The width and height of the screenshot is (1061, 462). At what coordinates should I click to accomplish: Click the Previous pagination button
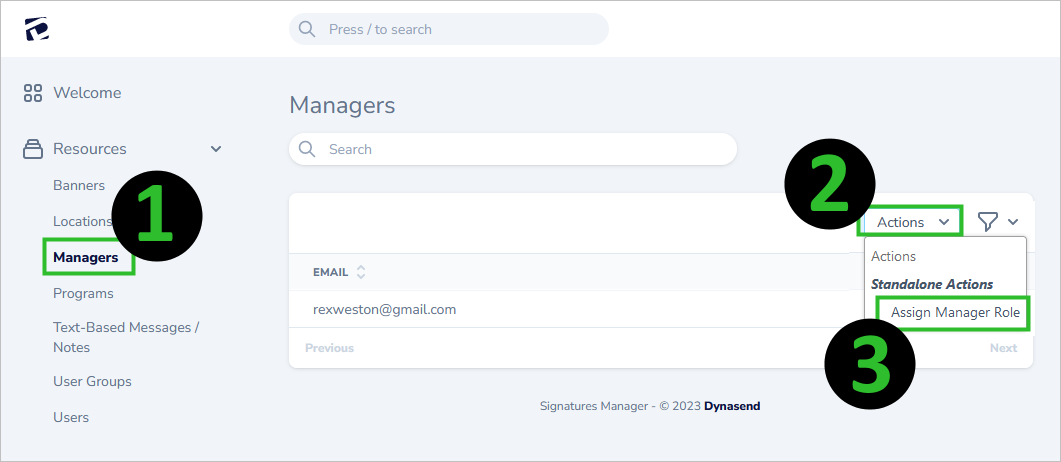point(329,348)
